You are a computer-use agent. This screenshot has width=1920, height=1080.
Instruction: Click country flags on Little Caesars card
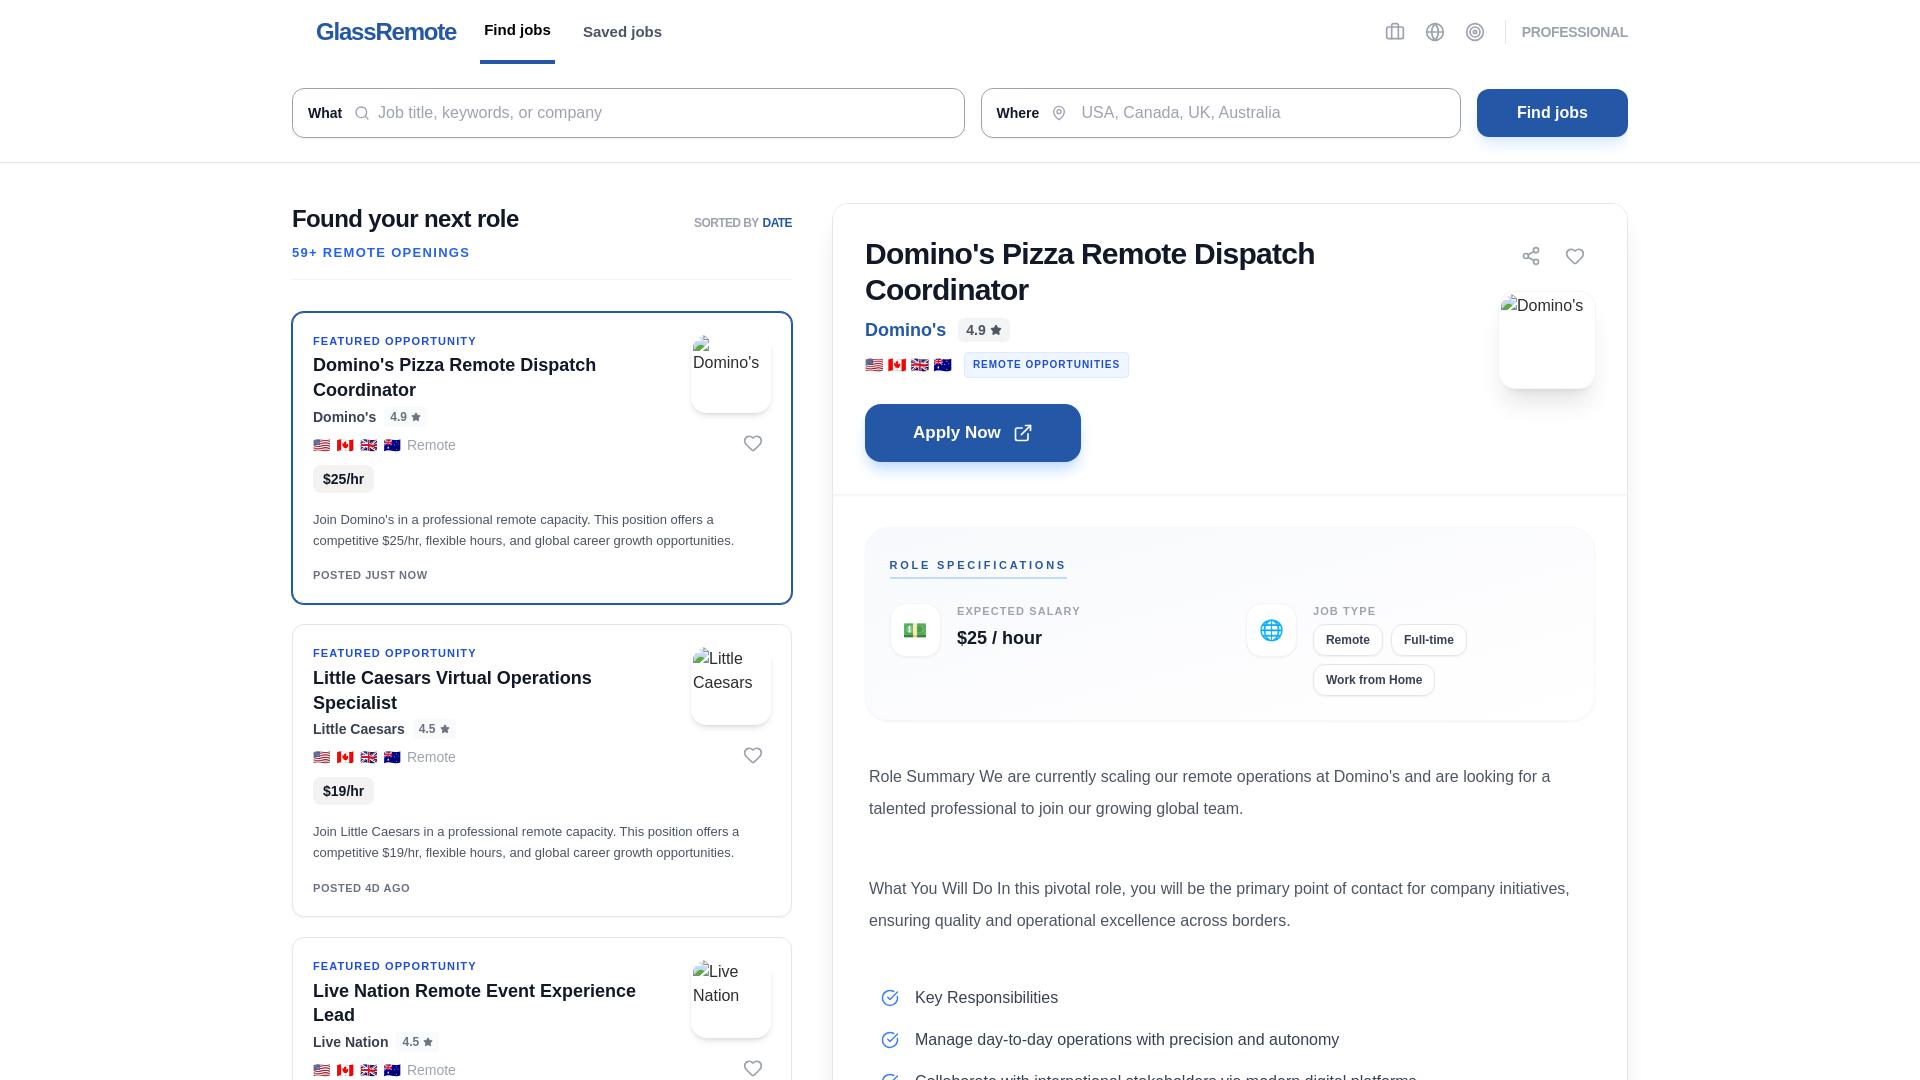(x=357, y=757)
